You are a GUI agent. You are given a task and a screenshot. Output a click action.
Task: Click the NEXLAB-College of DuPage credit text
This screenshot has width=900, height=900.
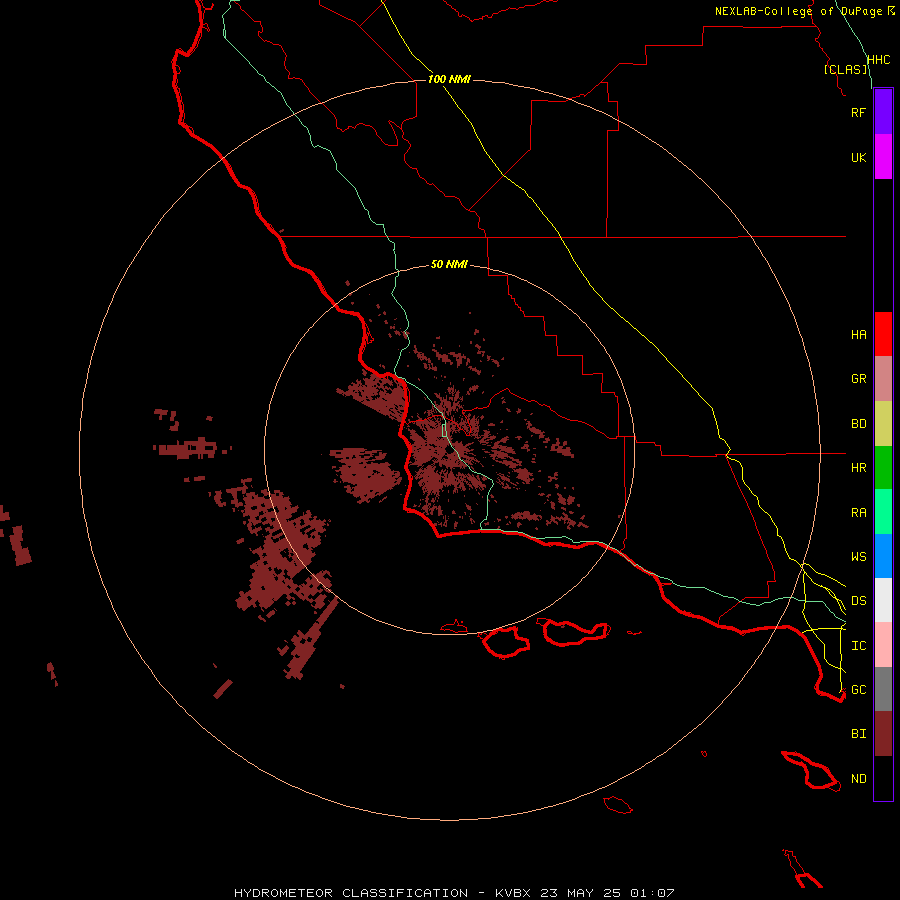(x=798, y=11)
